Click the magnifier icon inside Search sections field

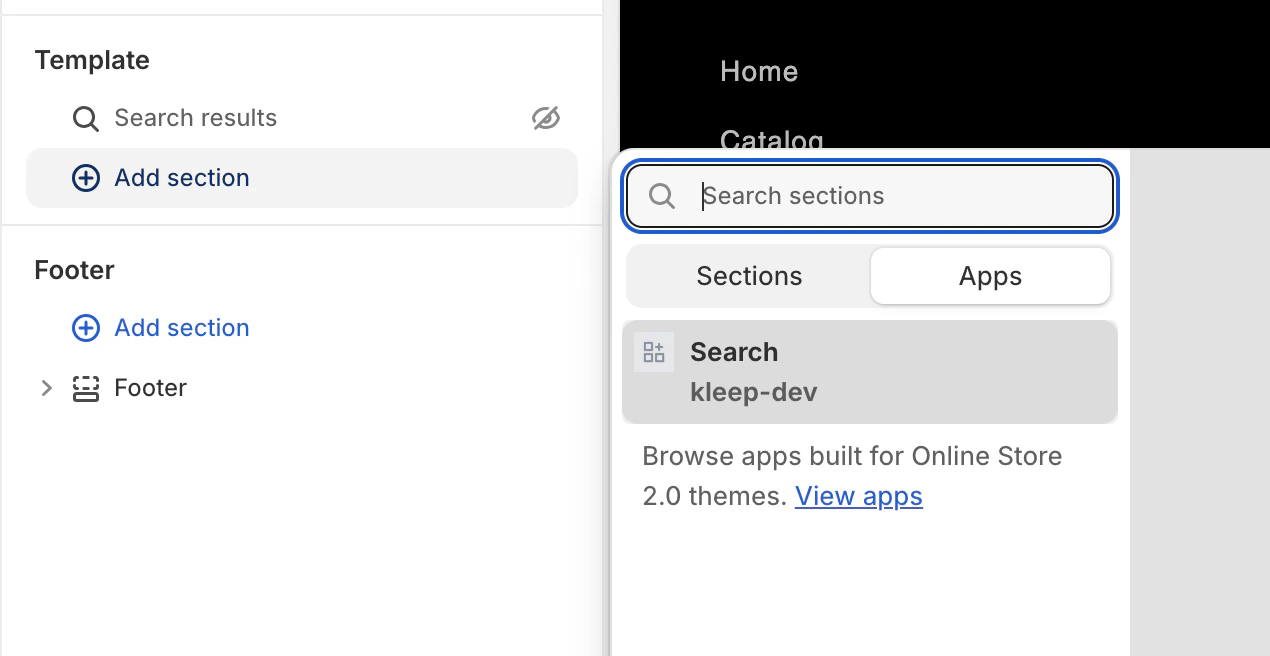tap(661, 196)
